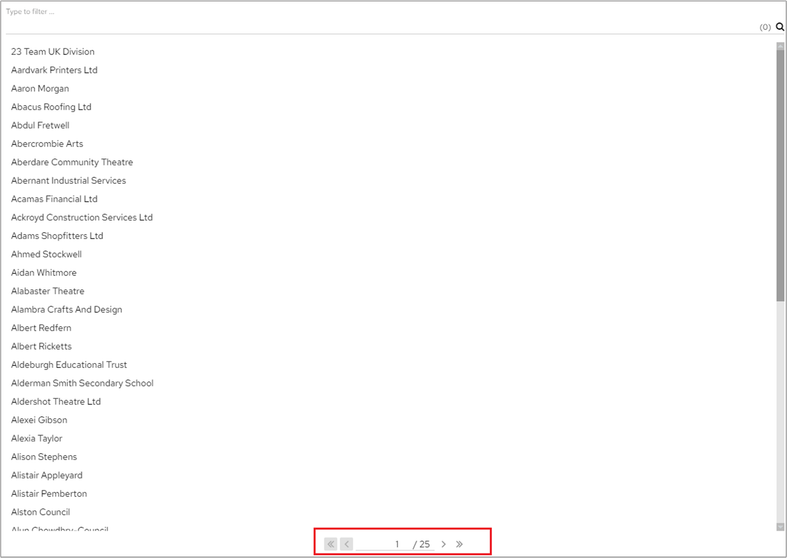Image resolution: width=787 pixels, height=558 pixels.
Task: Go to the first page
Action: click(x=331, y=544)
